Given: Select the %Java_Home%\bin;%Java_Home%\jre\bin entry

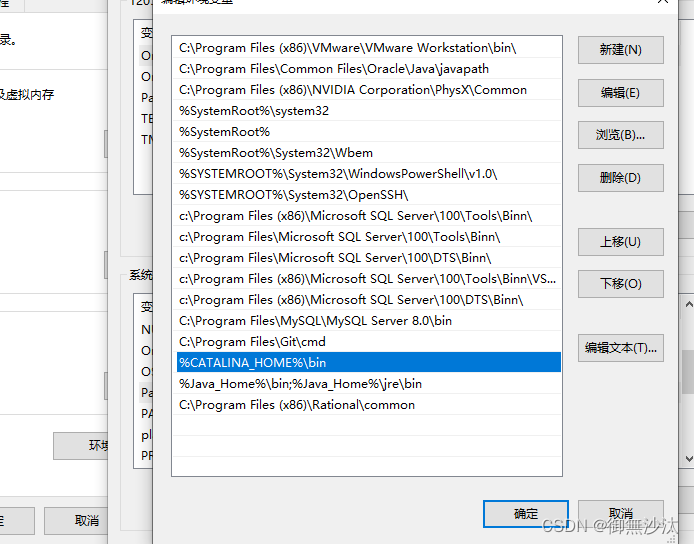Looking at the screenshot, I should point(368,384).
